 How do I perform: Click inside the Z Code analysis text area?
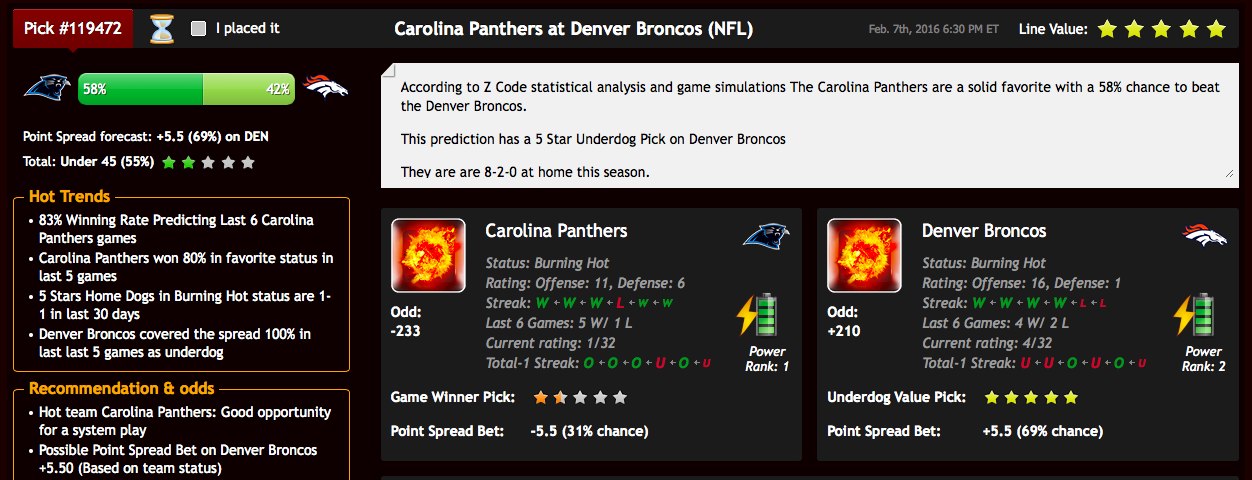[810, 125]
